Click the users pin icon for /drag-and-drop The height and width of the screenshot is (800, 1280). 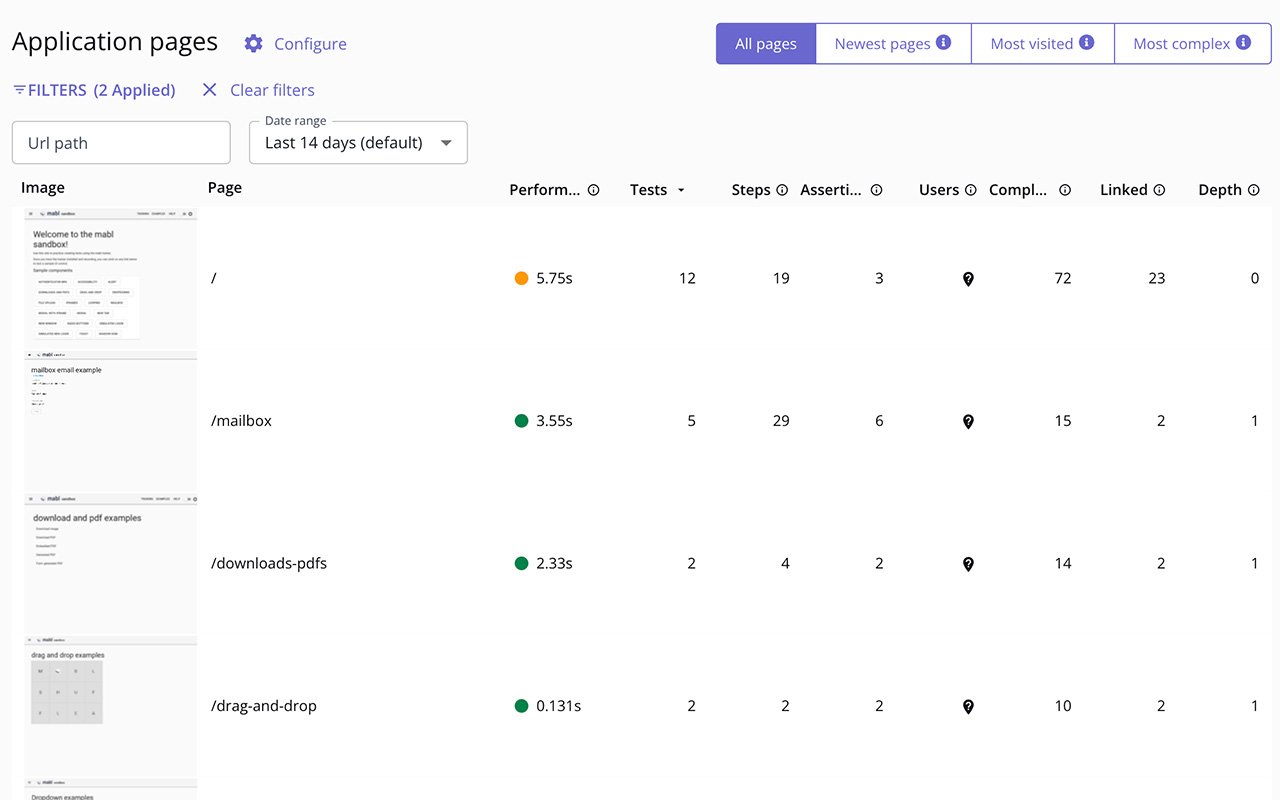click(x=968, y=707)
